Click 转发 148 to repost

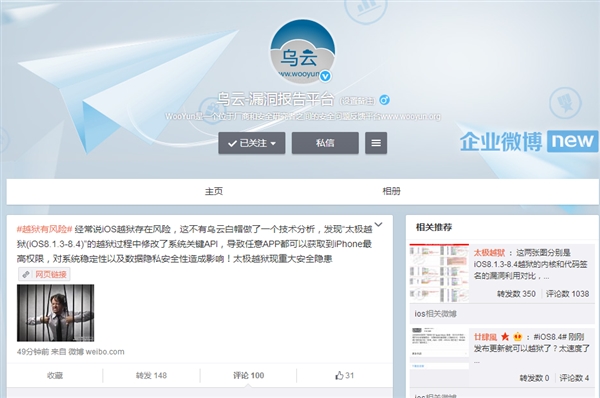(x=151, y=376)
